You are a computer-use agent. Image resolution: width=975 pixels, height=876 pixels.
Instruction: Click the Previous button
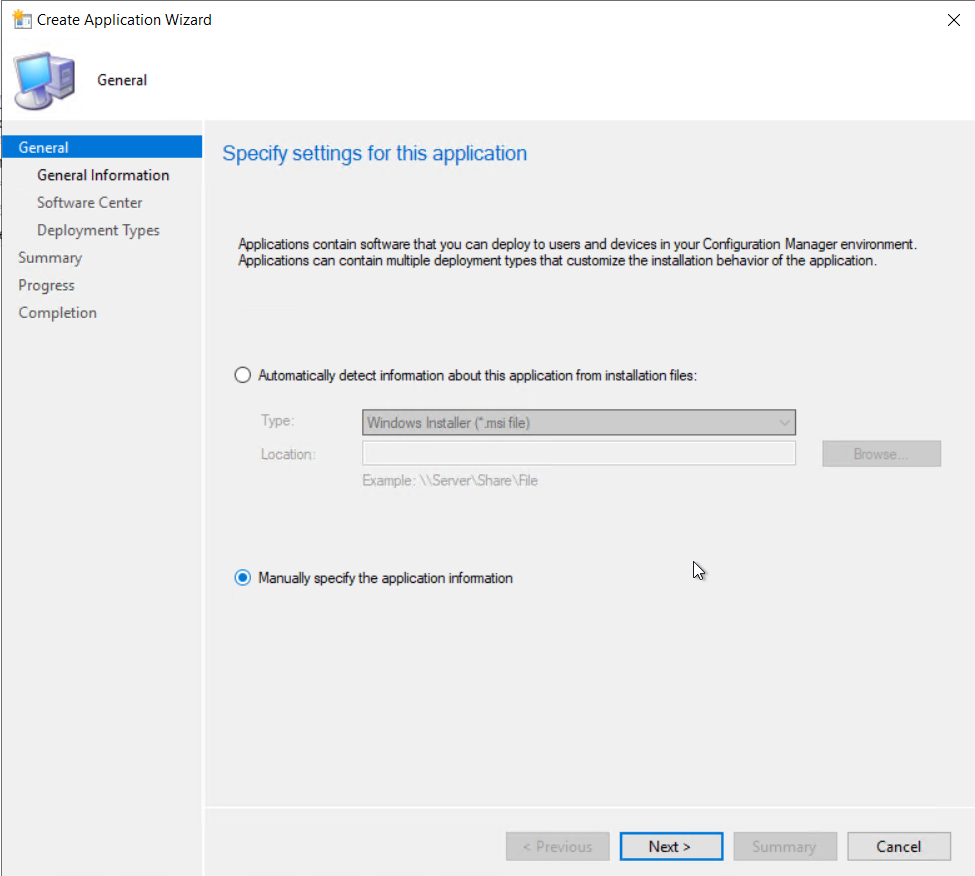pos(557,846)
